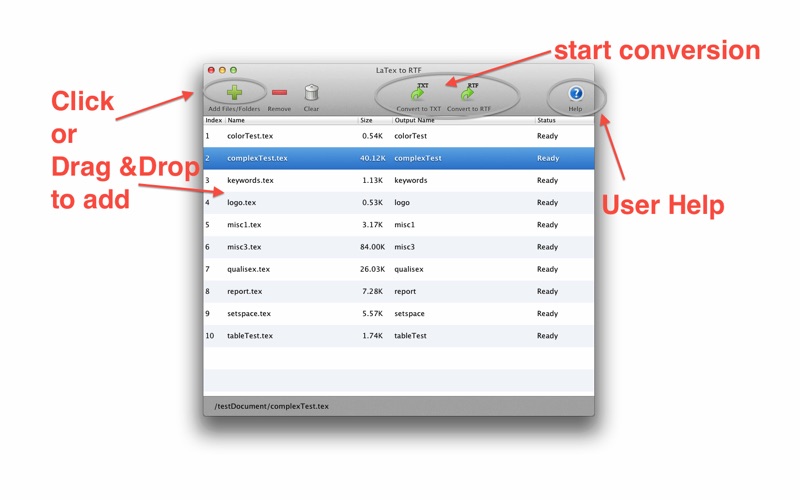800x500 pixels.
Task: Sort list by the Name column header
Action: click(291, 120)
